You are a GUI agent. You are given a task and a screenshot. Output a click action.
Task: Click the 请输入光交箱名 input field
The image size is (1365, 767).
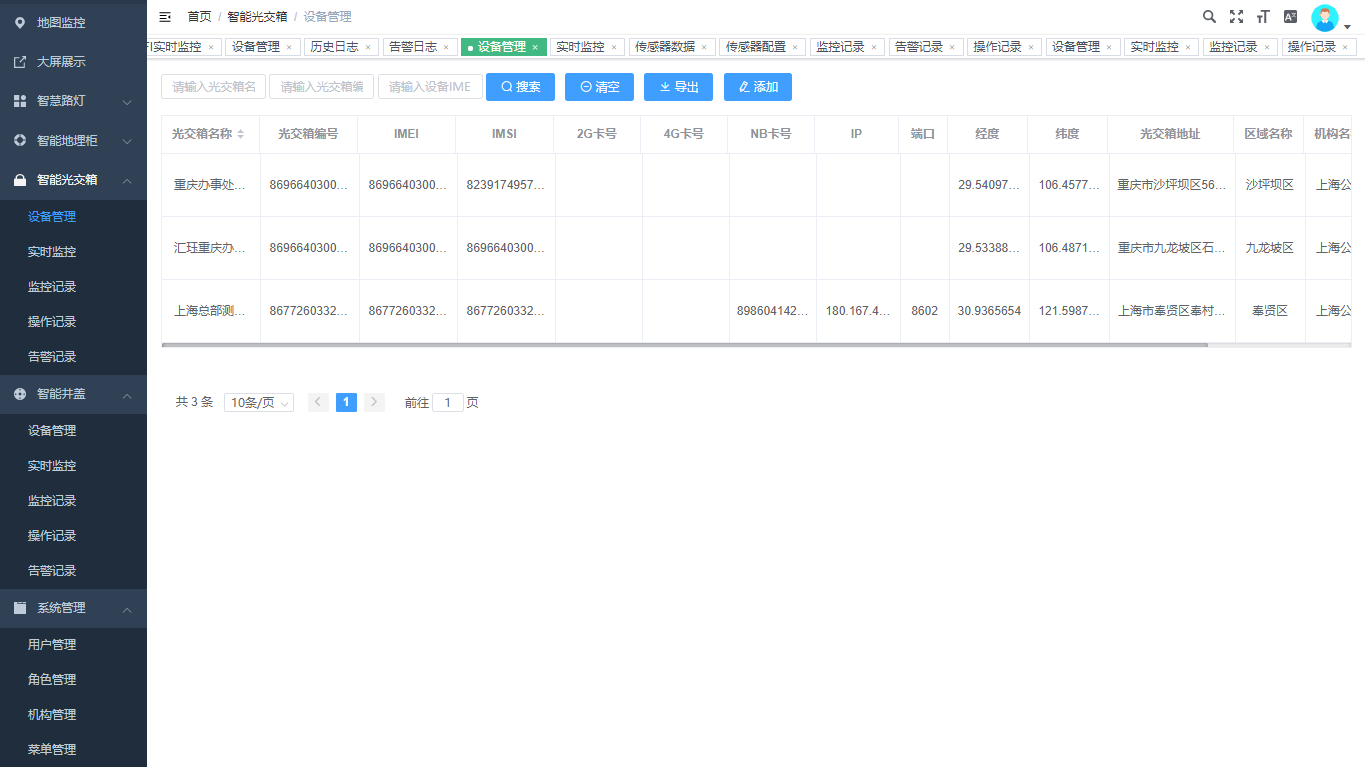click(x=213, y=87)
